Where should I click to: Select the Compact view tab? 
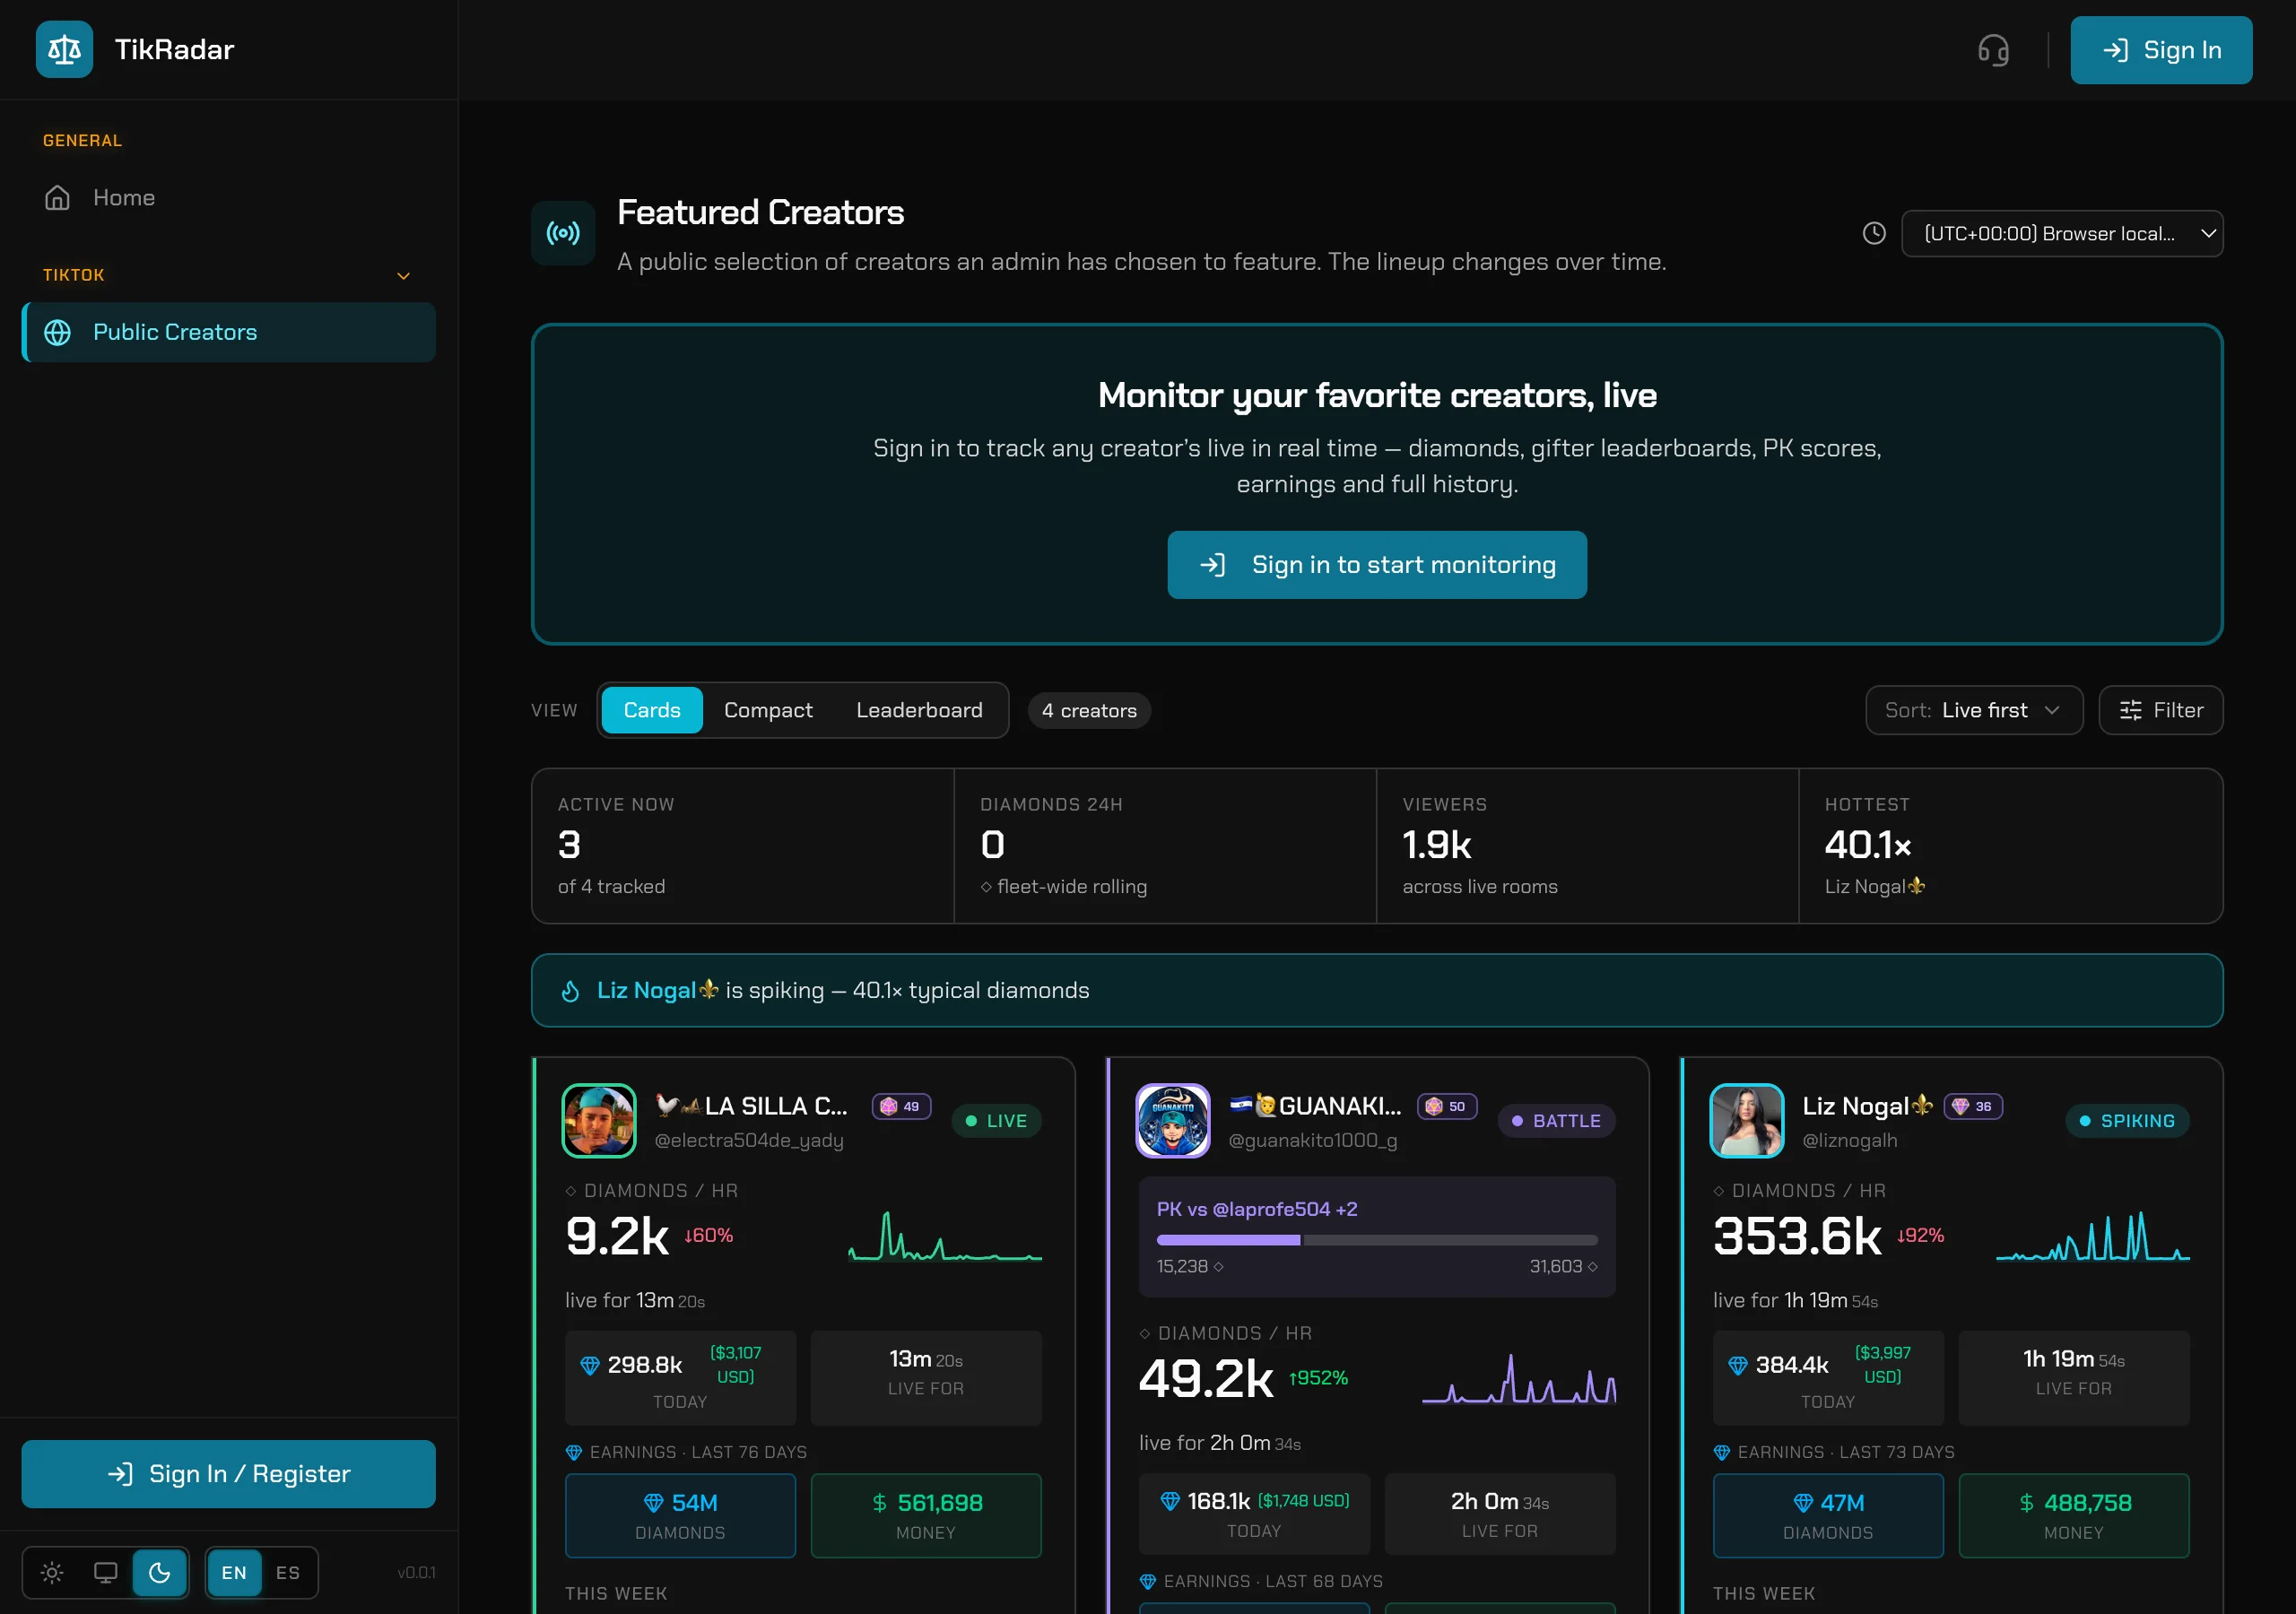click(x=768, y=710)
